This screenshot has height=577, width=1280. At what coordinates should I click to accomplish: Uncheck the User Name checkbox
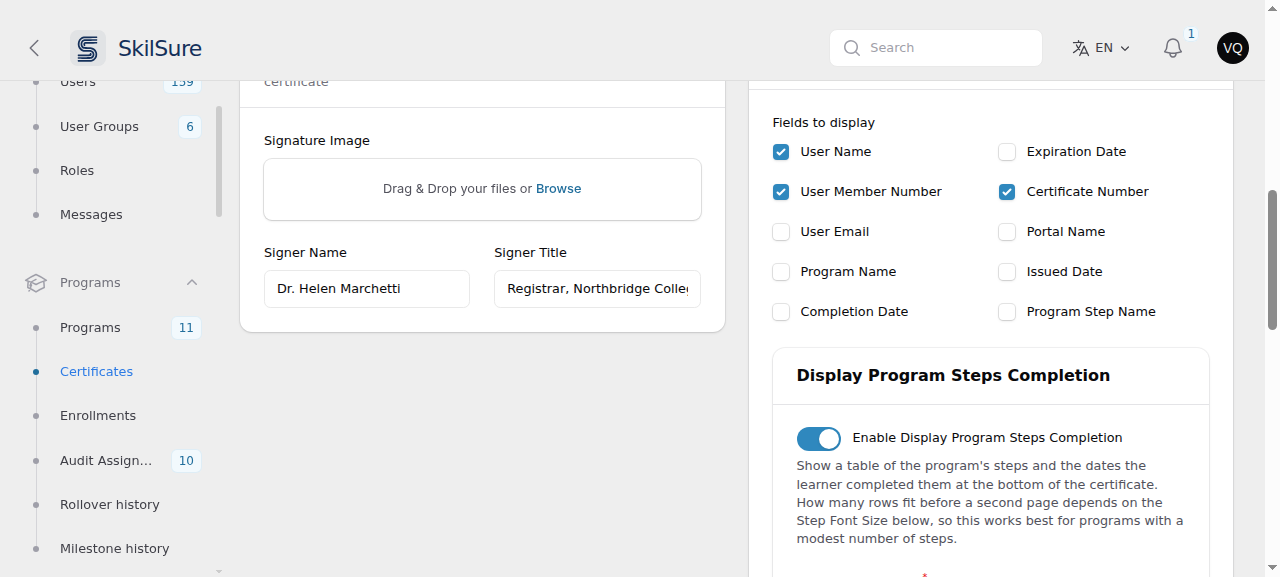coord(781,152)
